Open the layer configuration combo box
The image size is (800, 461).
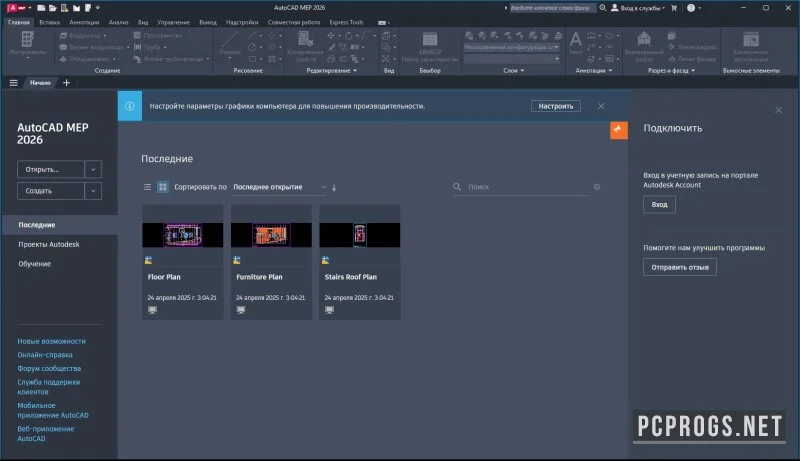[512, 47]
